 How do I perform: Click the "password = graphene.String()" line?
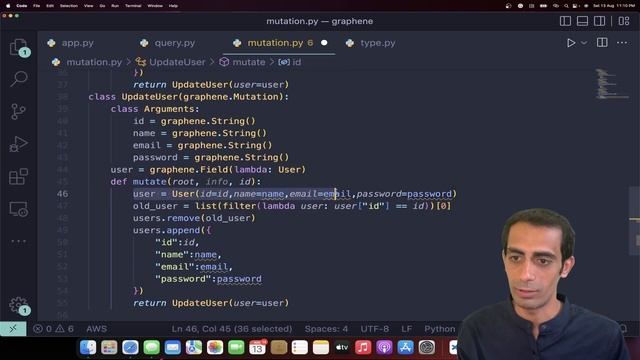(x=211, y=158)
